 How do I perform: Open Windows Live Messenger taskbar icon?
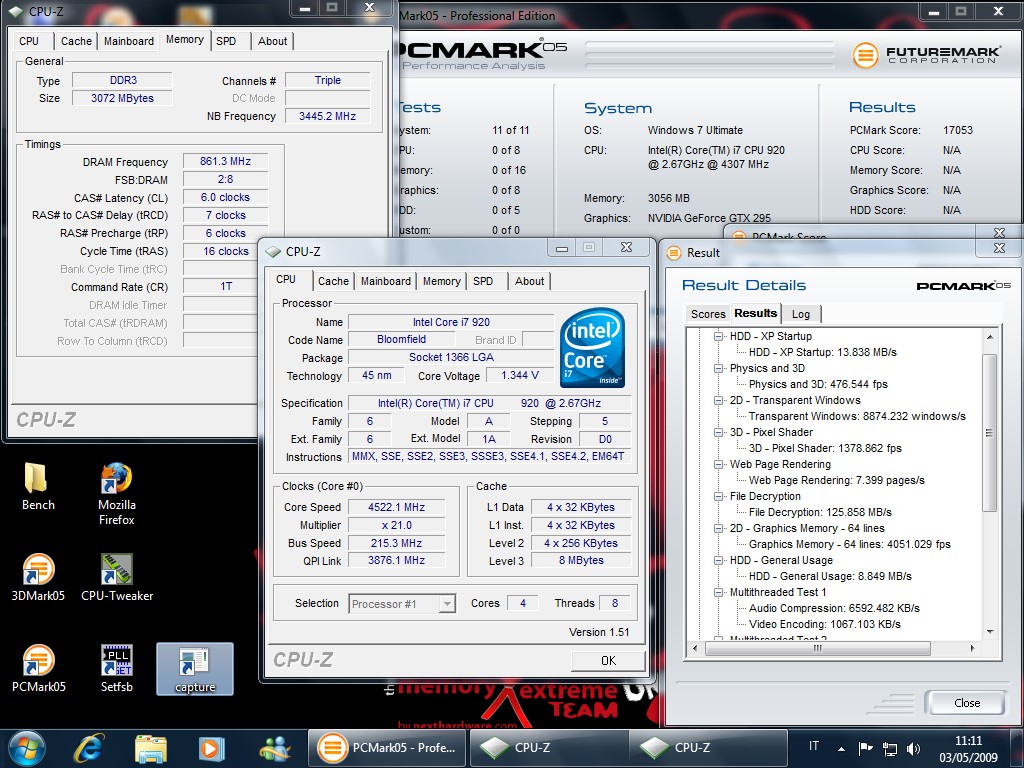[274, 748]
